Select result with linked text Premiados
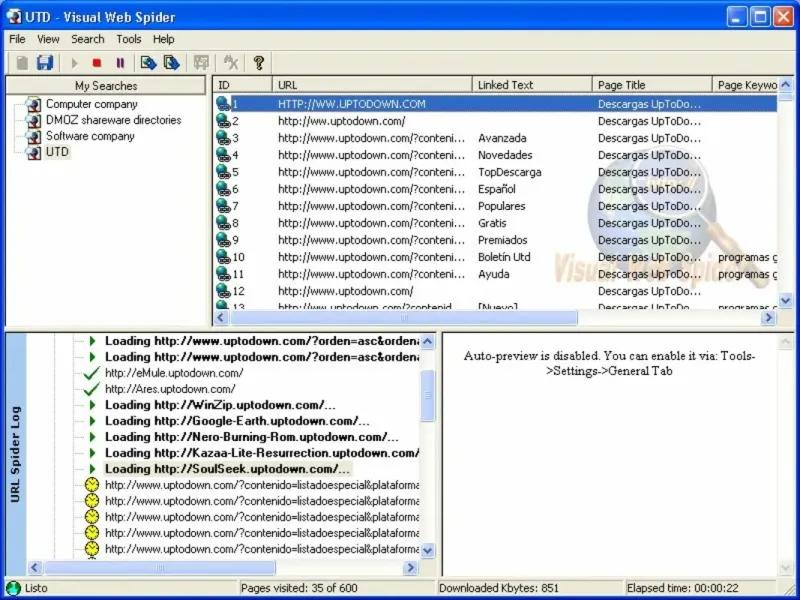Image resolution: width=800 pixels, height=600 pixels. pyautogui.click(x=495, y=240)
